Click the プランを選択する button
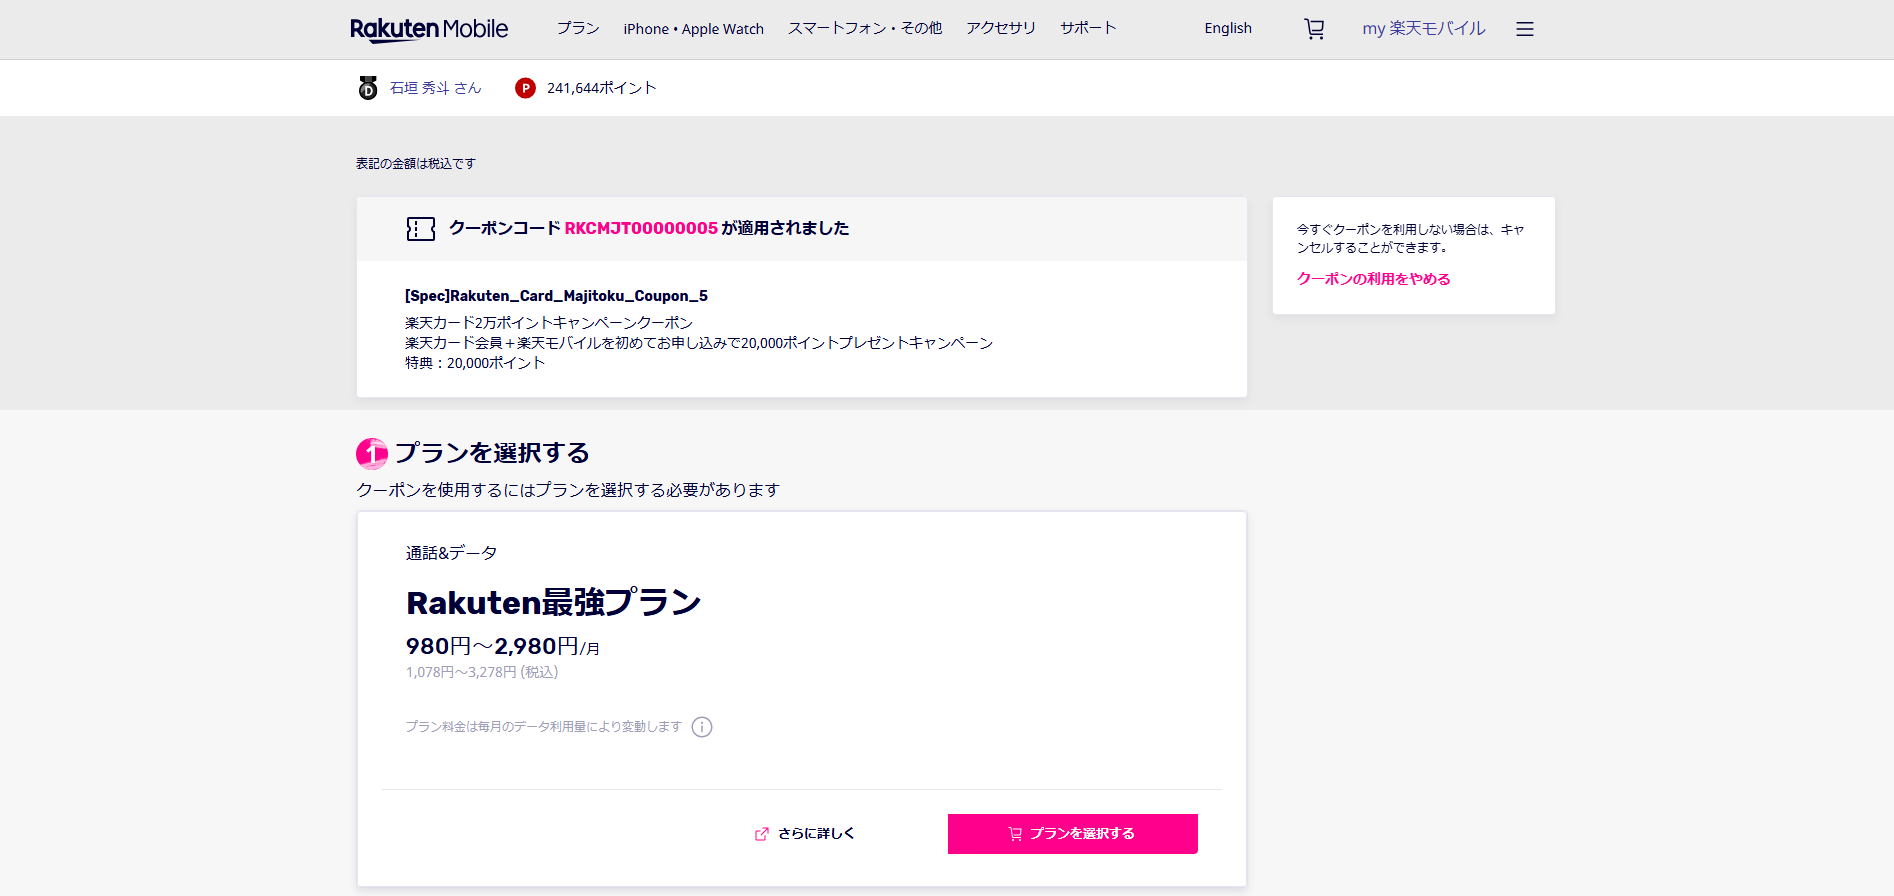Viewport: 1894px width, 896px height. 1072,834
